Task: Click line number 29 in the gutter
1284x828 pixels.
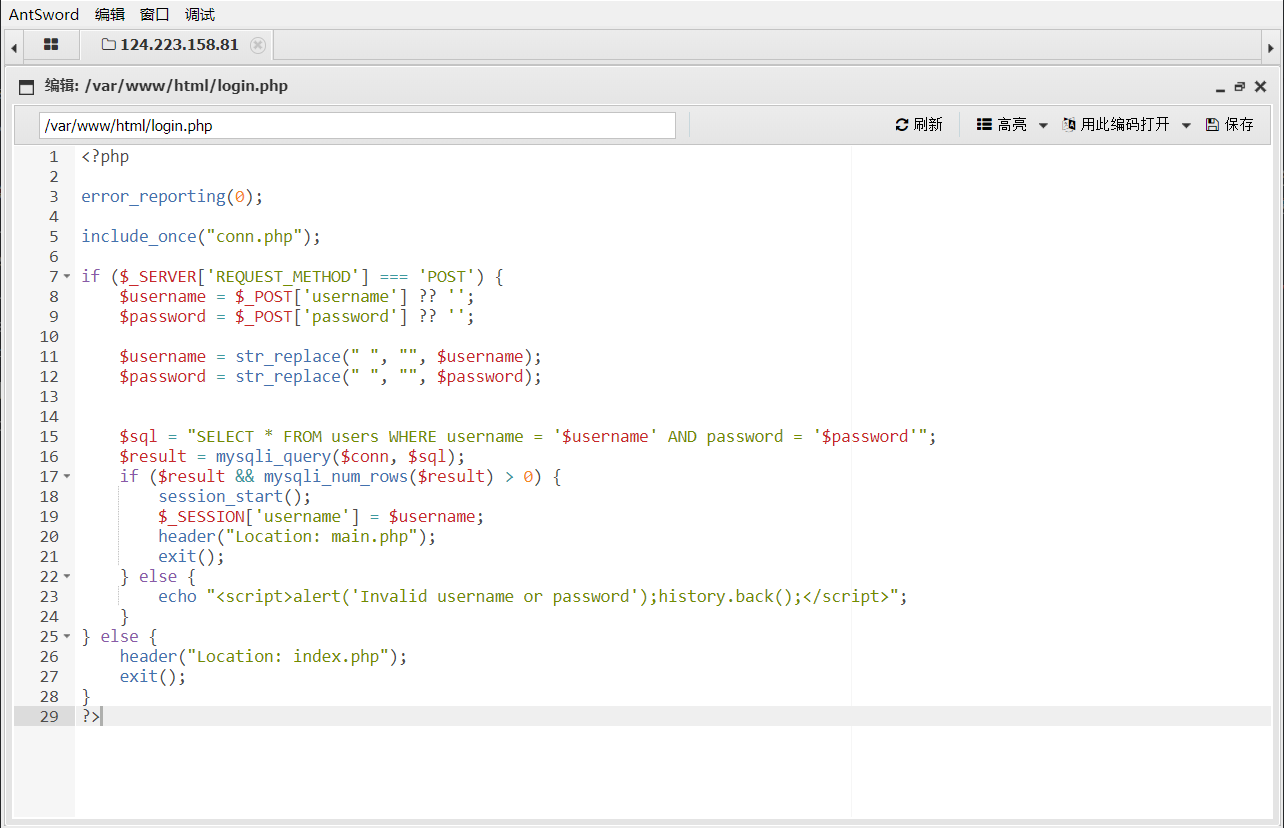Action: pos(49,716)
